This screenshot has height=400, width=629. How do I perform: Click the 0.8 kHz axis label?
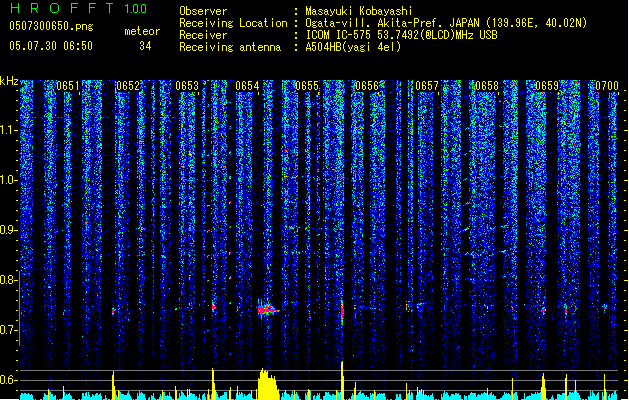tap(9, 280)
